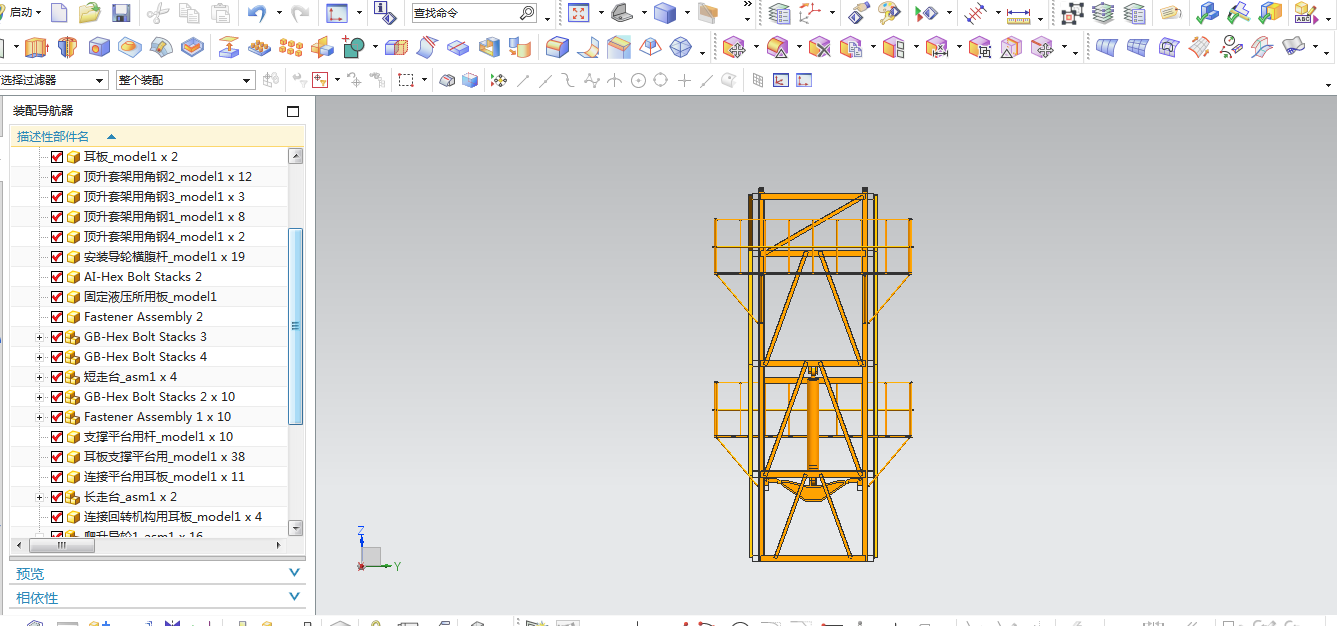Toggle checkbox for 顶升套架用角钢2_model1 x 12
Image resolution: width=1337 pixels, height=626 pixels.
point(57,177)
